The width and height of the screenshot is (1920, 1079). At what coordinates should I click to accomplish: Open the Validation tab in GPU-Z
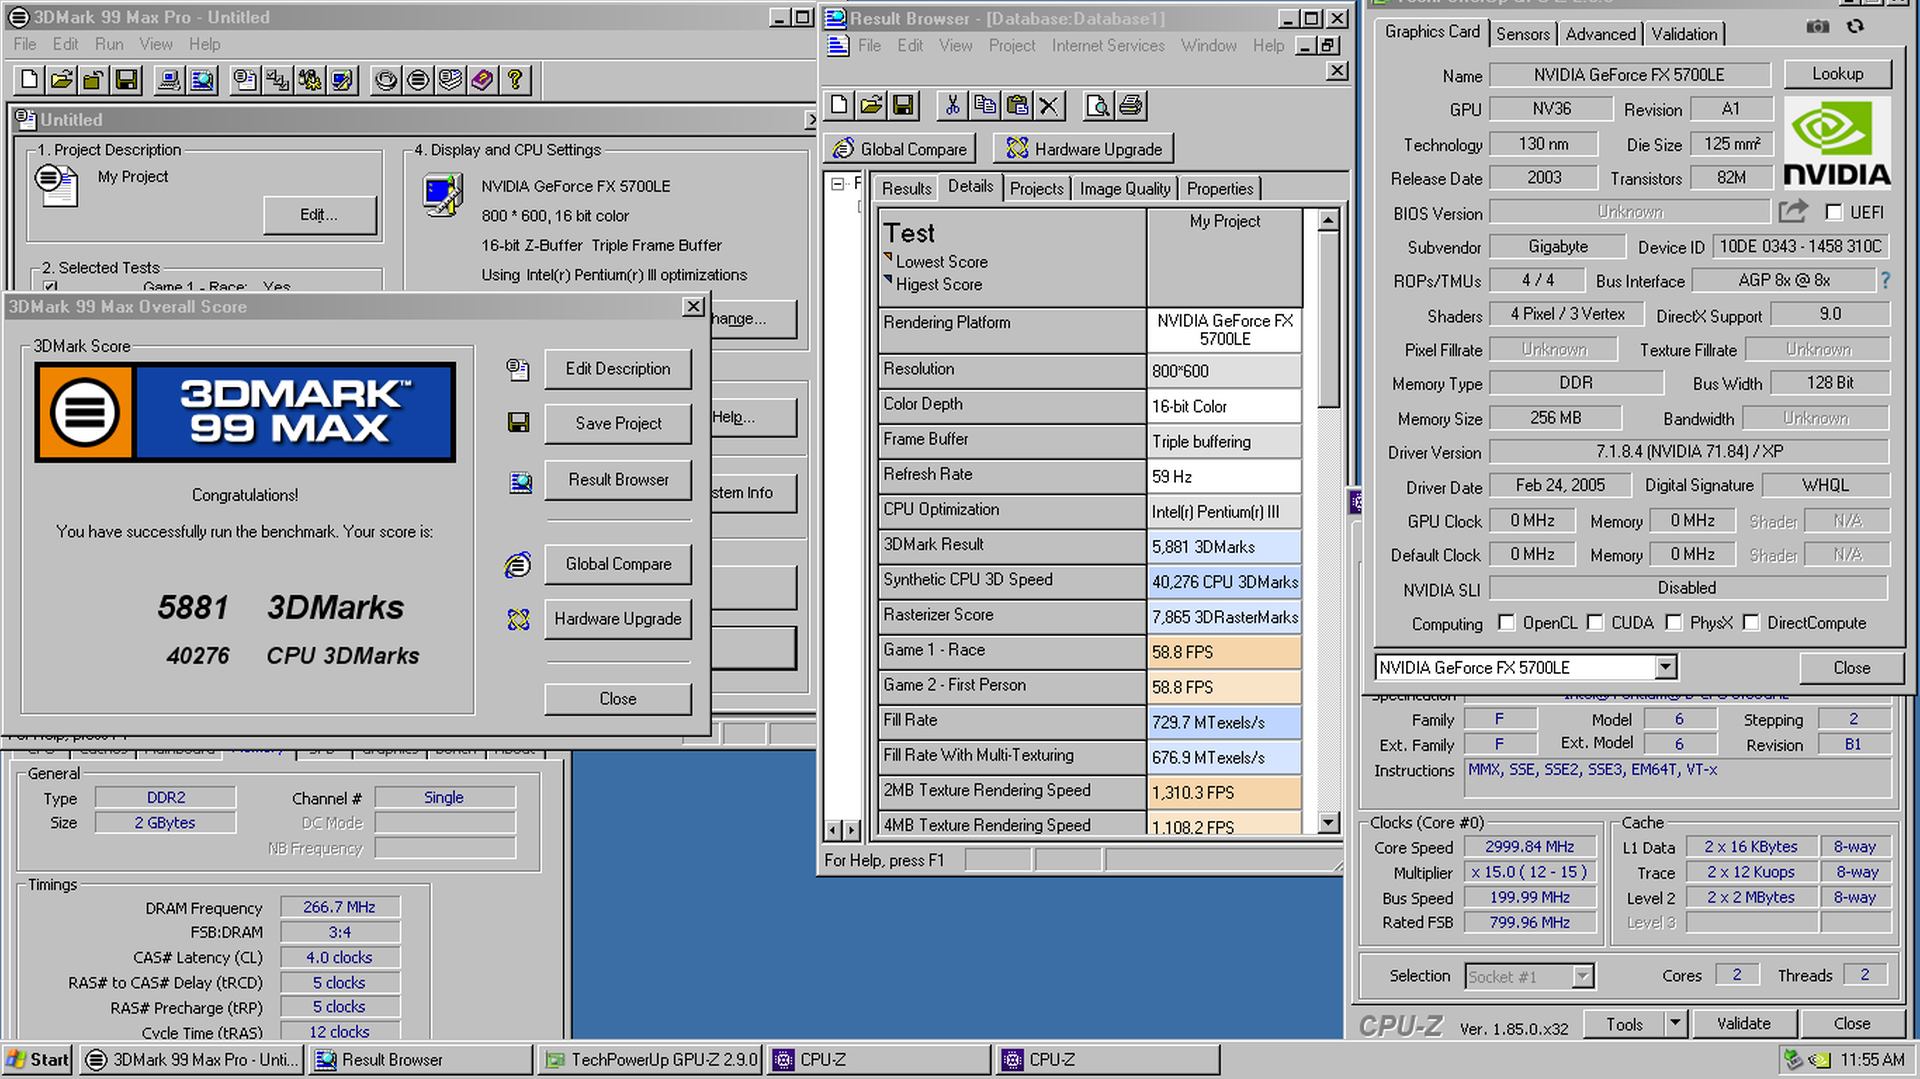click(1684, 34)
